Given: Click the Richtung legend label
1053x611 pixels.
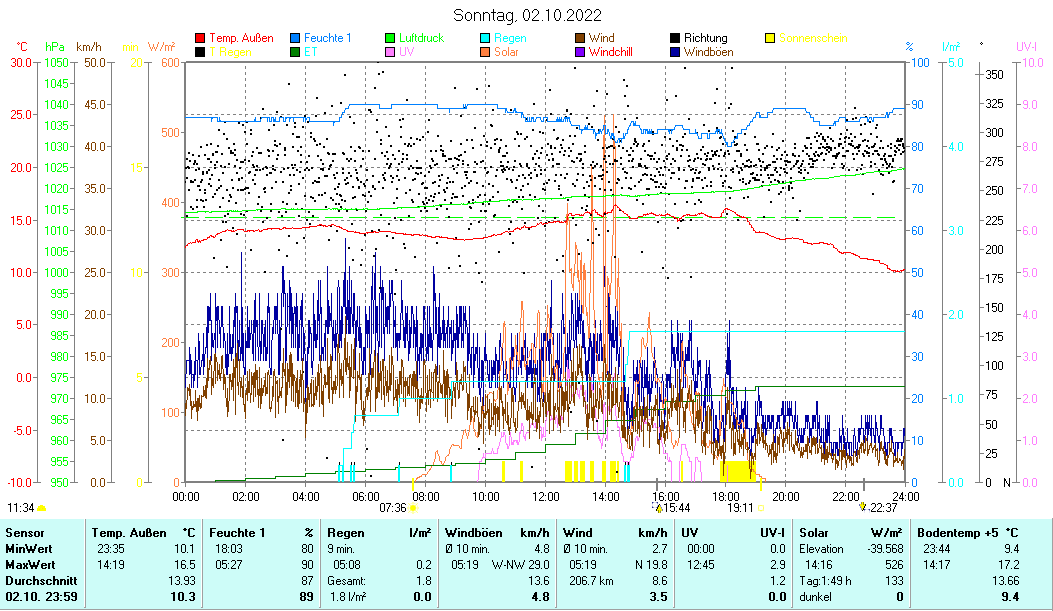Looking at the screenshot, I should 705,38.
